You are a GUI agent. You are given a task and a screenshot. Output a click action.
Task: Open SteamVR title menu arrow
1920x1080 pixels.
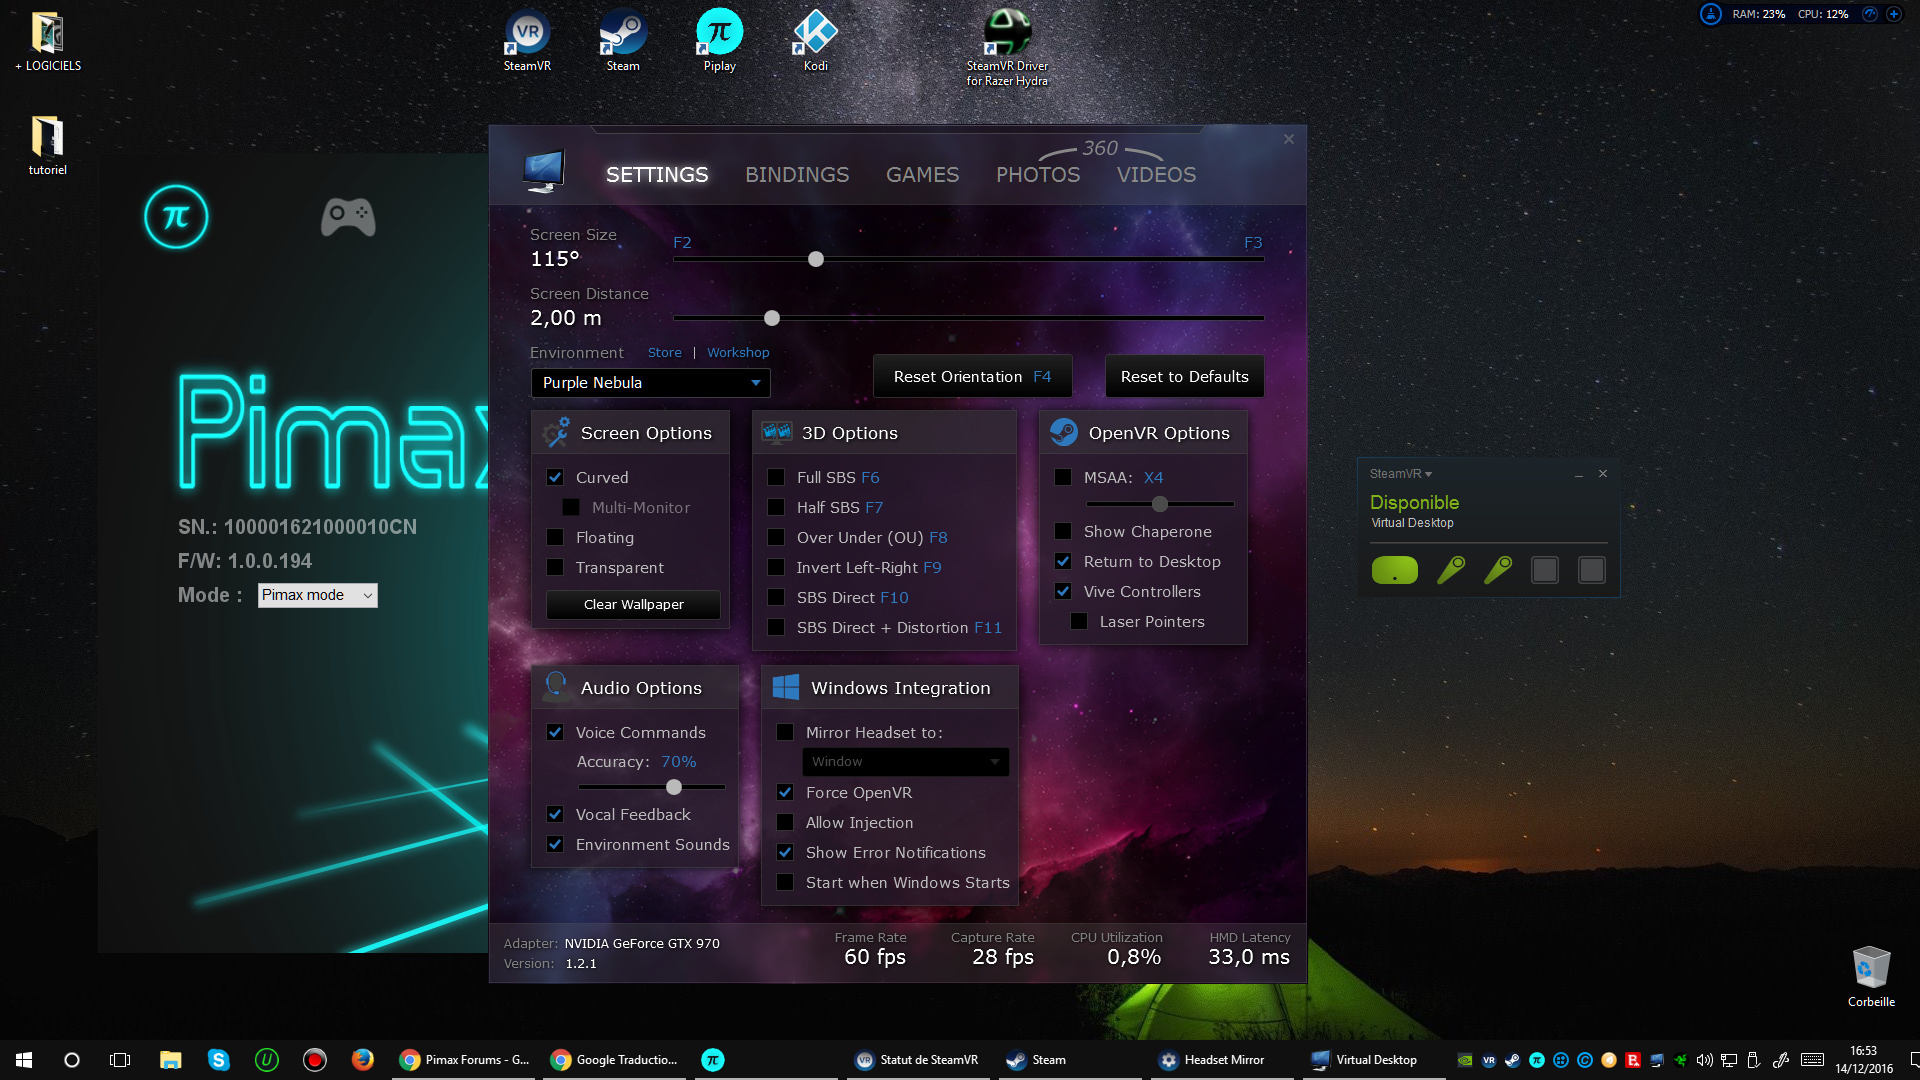point(1428,474)
